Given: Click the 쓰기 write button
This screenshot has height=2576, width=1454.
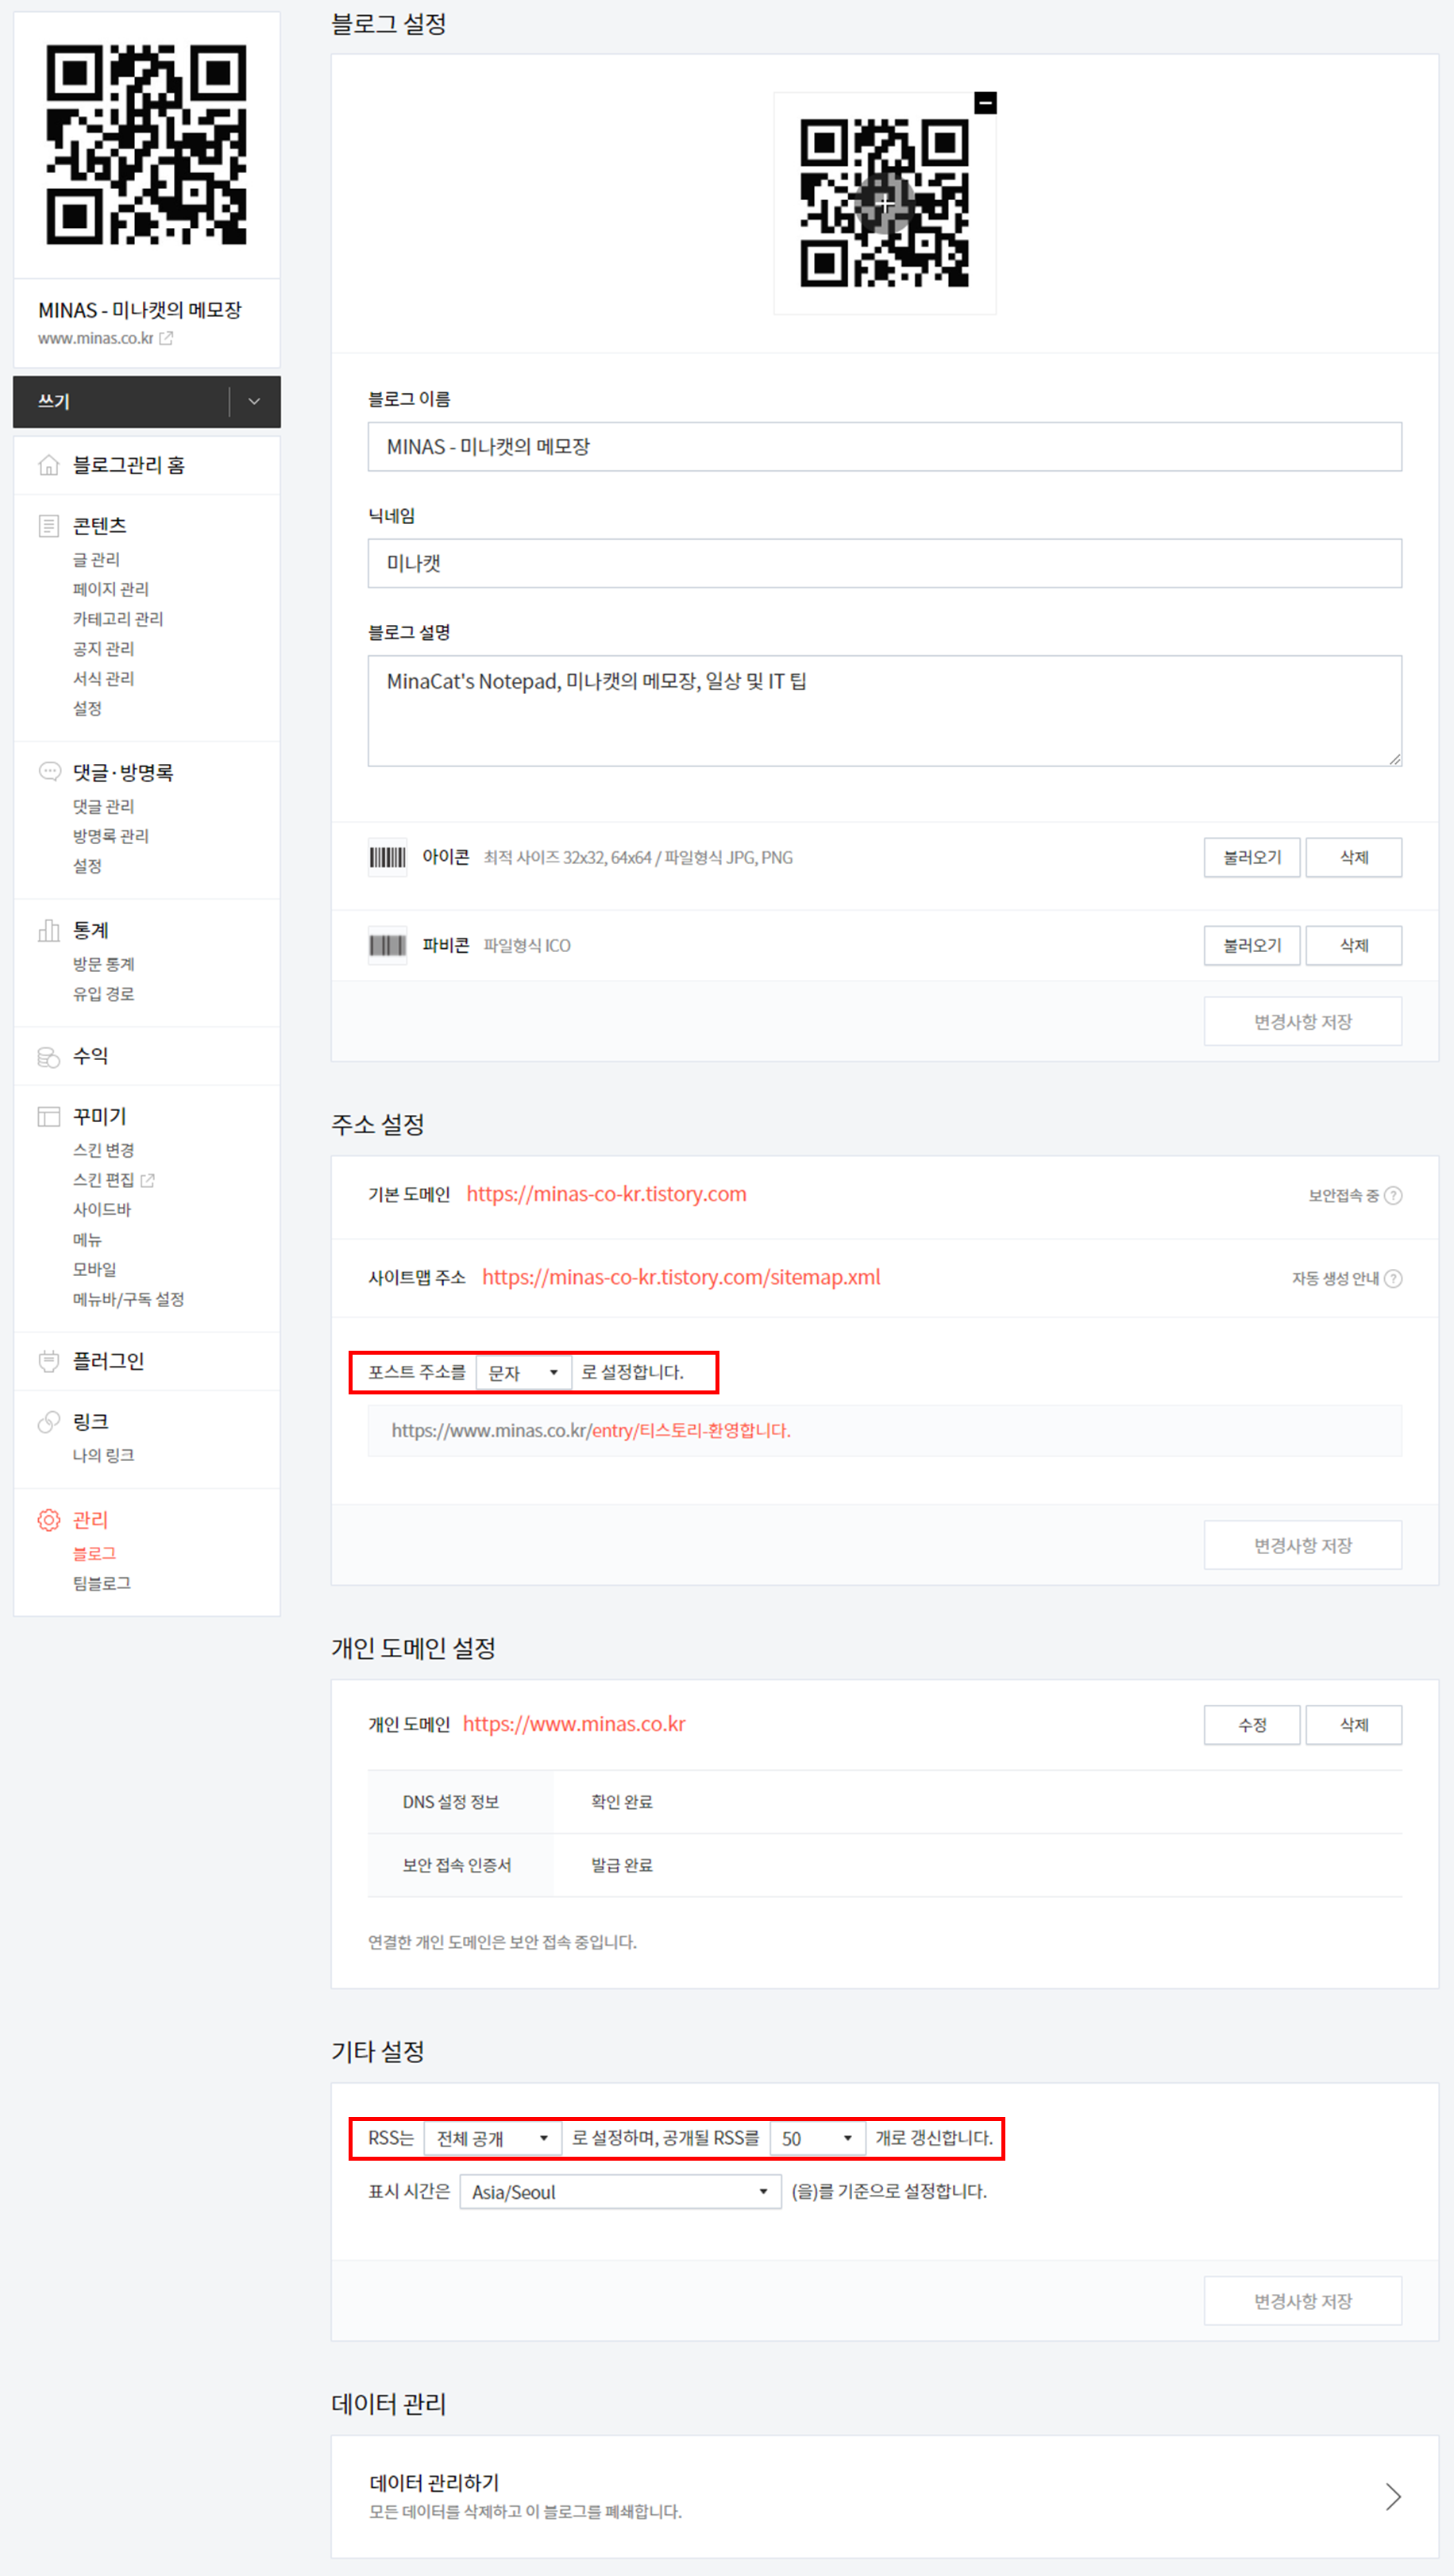Looking at the screenshot, I should pyautogui.click(x=120, y=401).
